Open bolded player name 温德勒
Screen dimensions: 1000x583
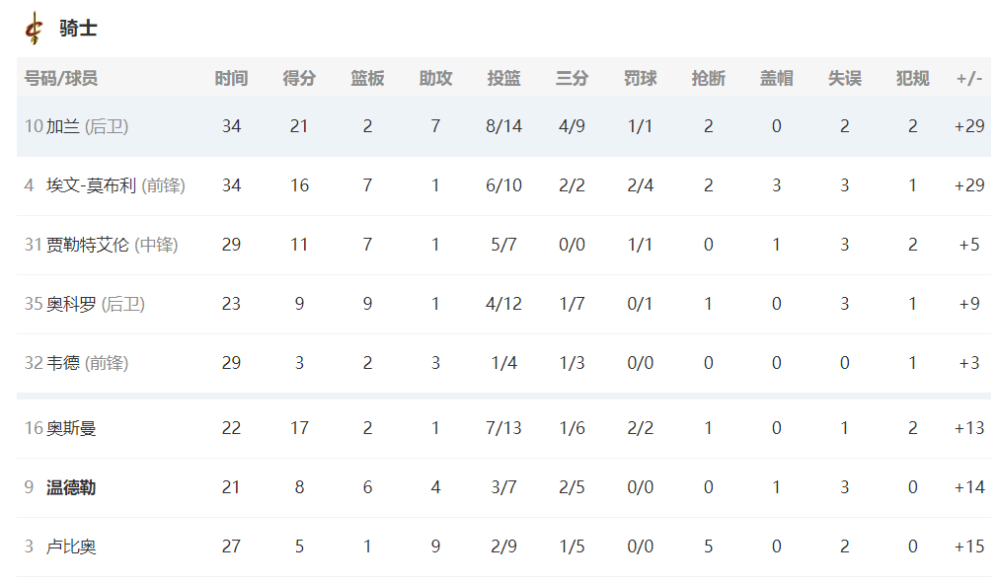[x=71, y=487]
